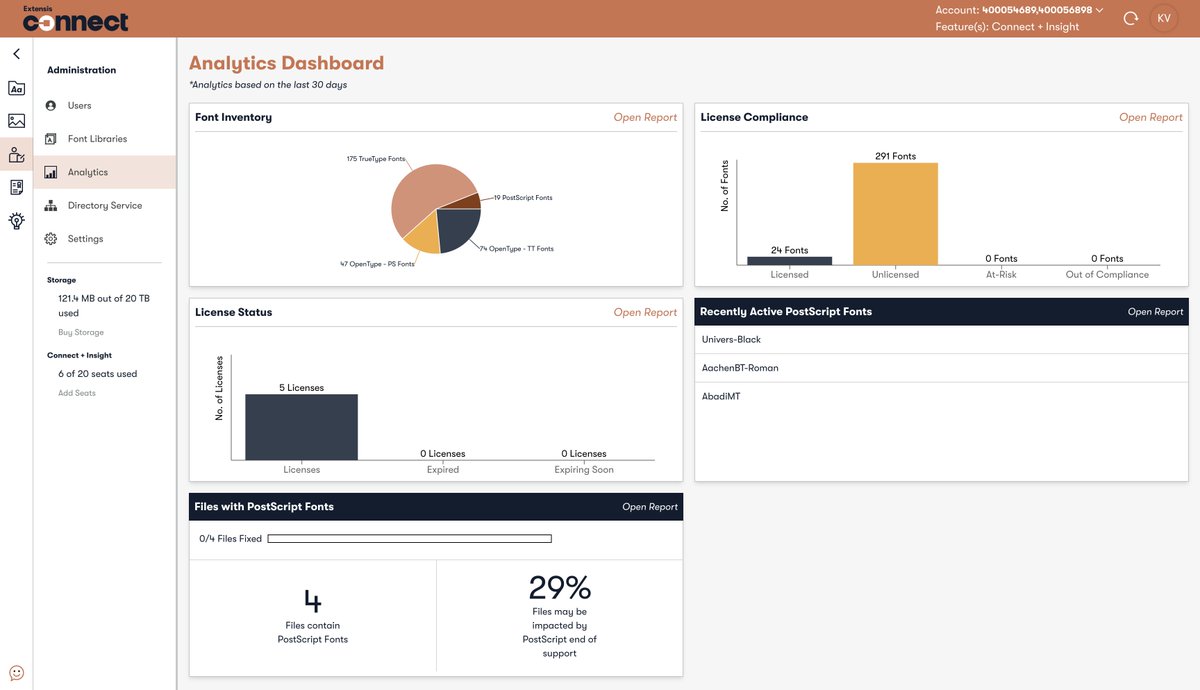Click the Expired axis label
This screenshot has width=1200, height=690.
(x=443, y=469)
